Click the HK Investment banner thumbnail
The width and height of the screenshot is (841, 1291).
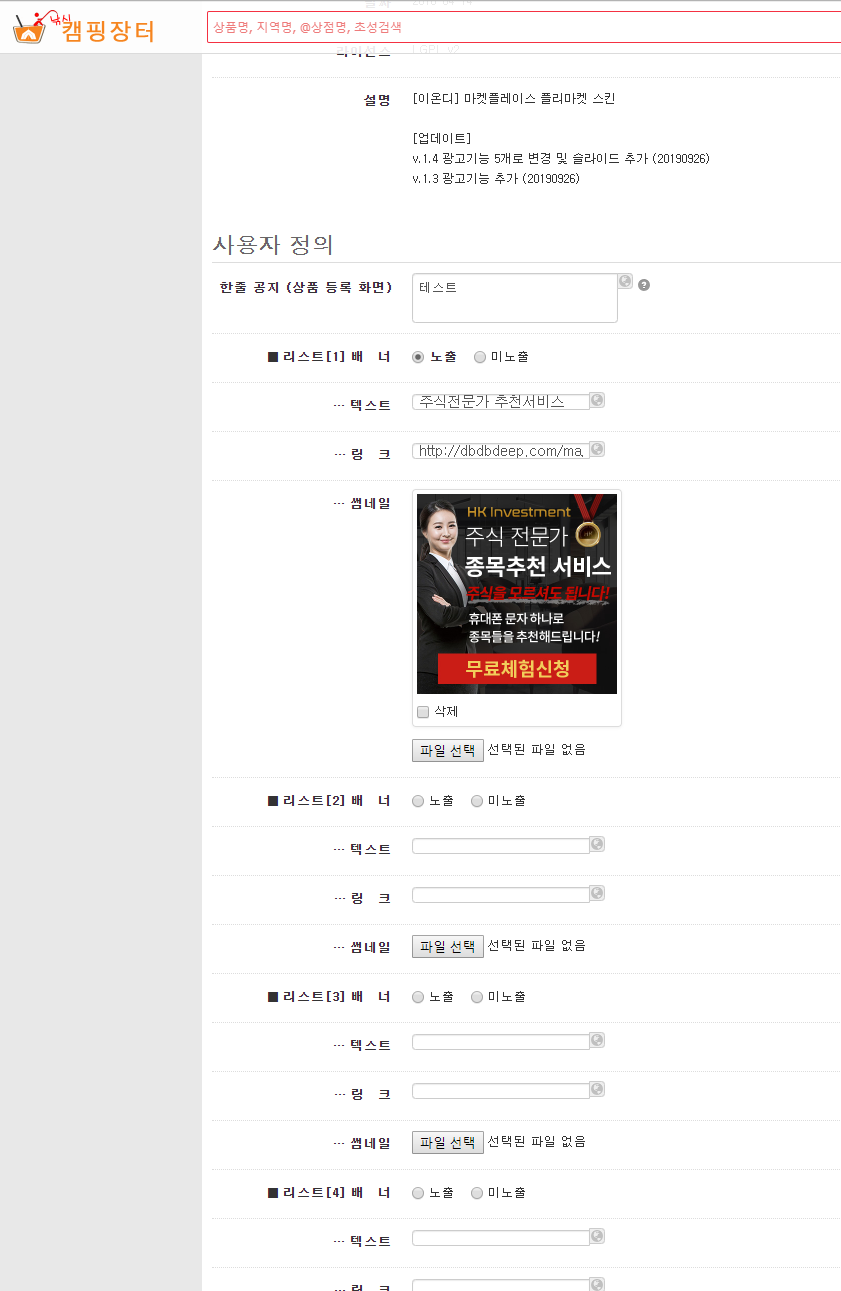click(516, 593)
